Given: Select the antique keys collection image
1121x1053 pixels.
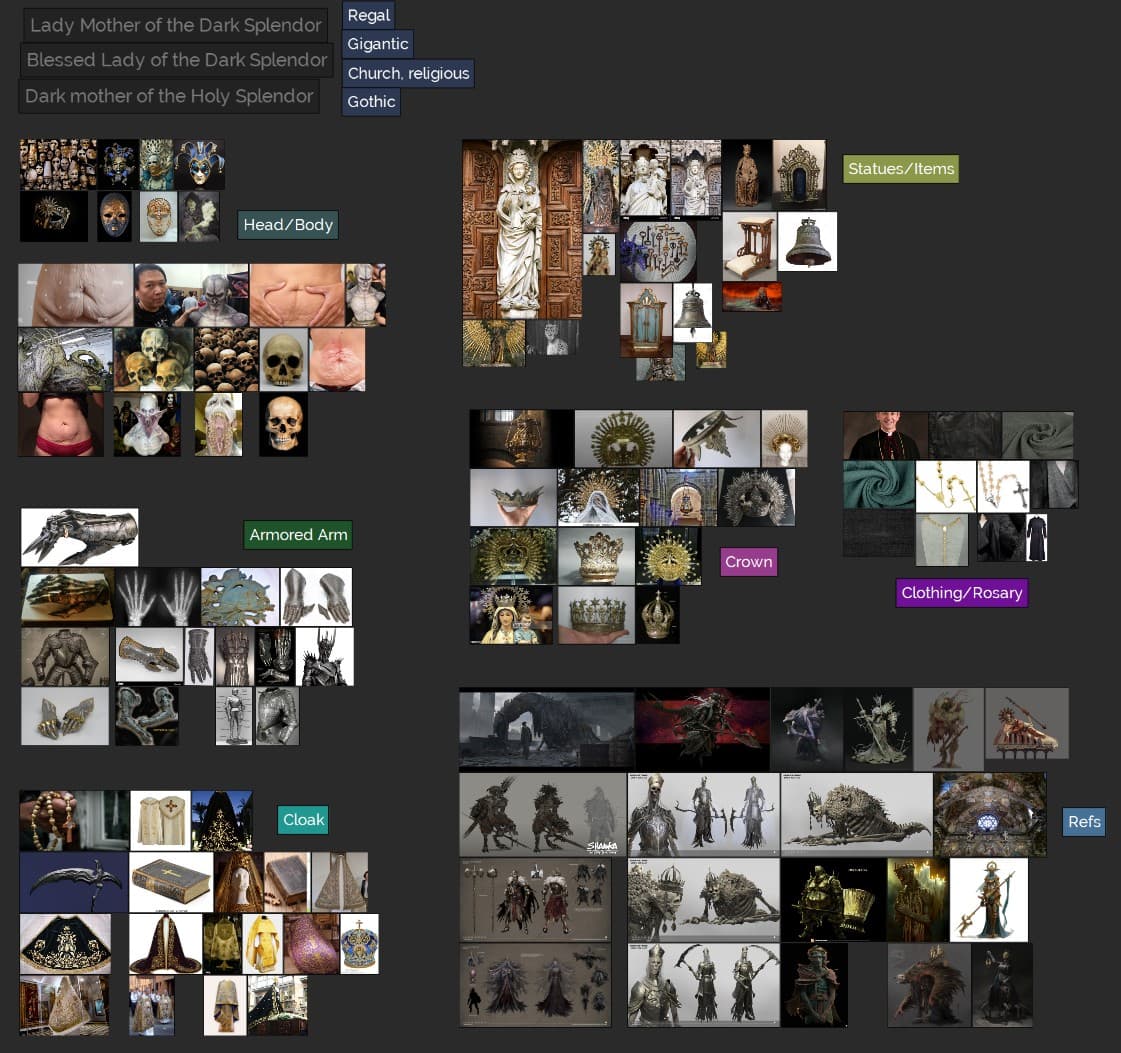Looking at the screenshot, I should click(657, 251).
